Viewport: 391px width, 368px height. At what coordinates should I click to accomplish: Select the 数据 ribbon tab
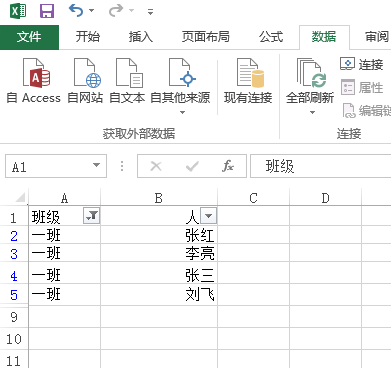pos(324,37)
